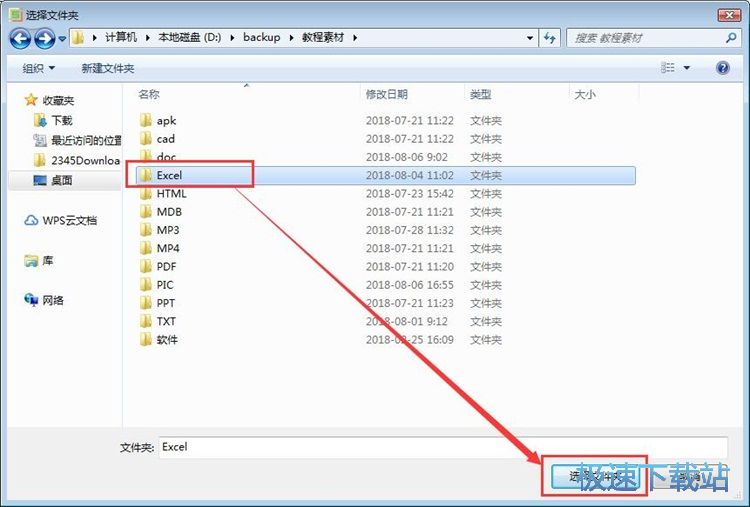The image size is (750, 507).
Task: Select 教程素材 in the address path
Action: coord(323,37)
